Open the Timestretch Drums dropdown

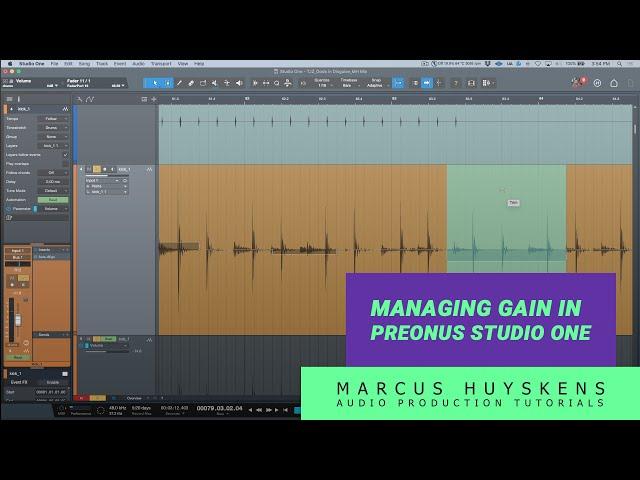[x=53, y=128]
